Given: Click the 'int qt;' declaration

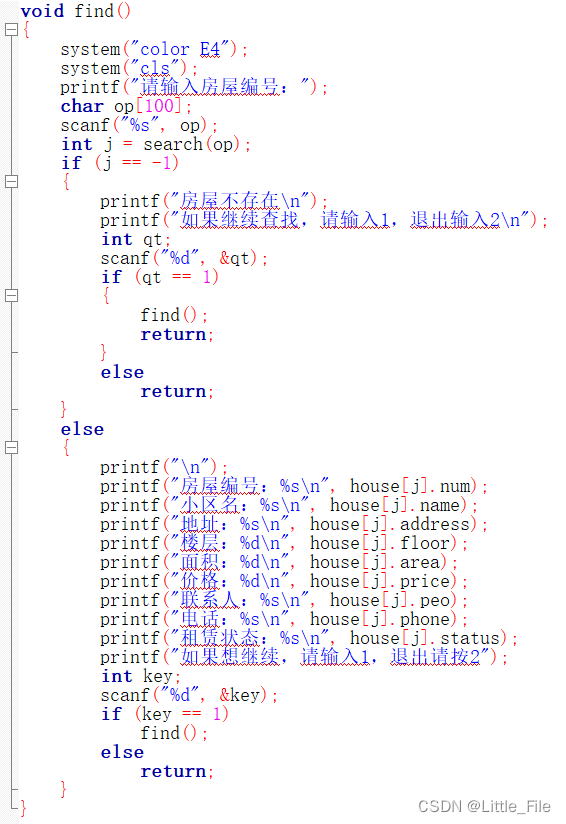Looking at the screenshot, I should (136, 239).
